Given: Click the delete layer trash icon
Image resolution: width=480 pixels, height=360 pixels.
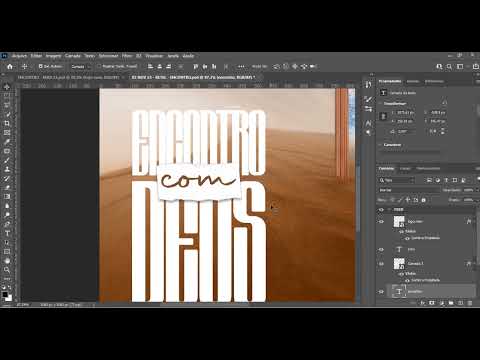Looking at the screenshot, I should tap(470, 303).
